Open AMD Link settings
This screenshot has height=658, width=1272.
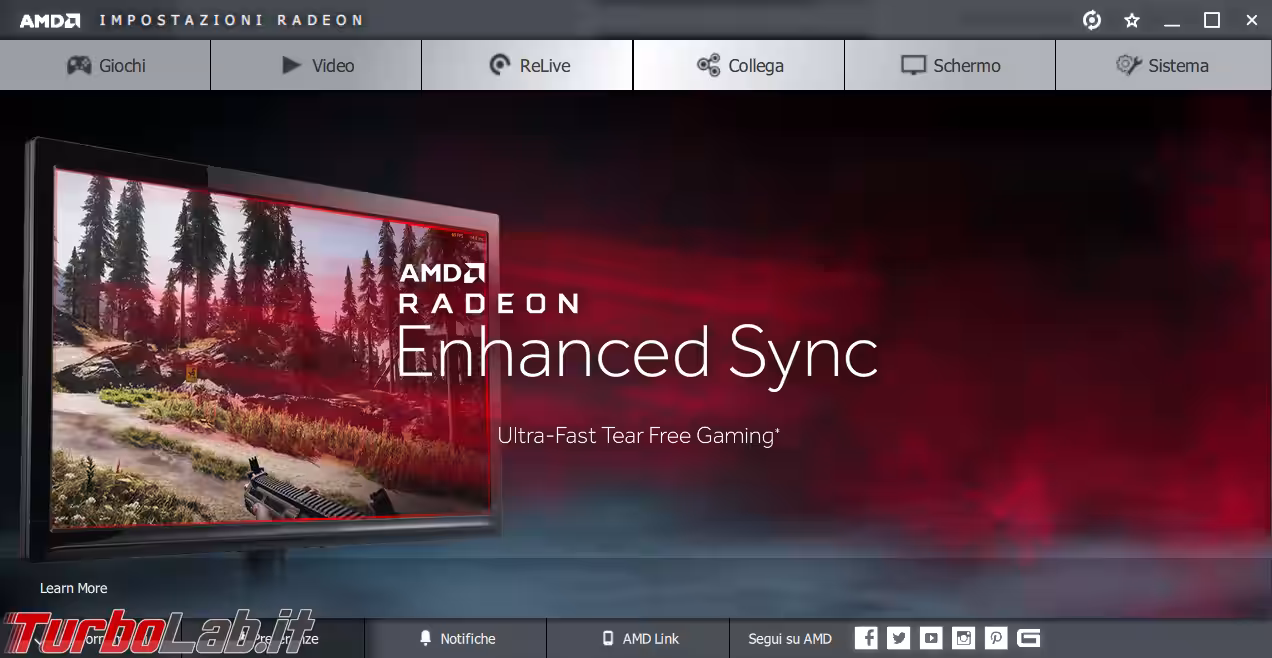tap(639, 638)
